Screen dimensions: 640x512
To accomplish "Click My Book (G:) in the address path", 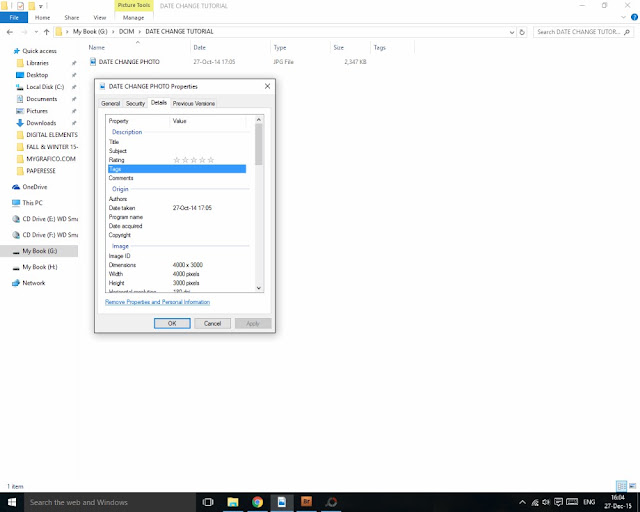I will (90, 31).
